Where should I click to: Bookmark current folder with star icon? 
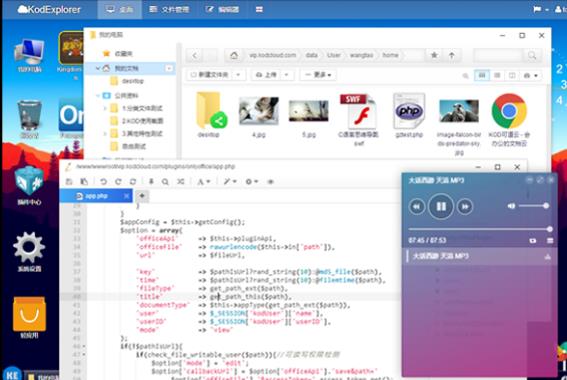coord(434,55)
